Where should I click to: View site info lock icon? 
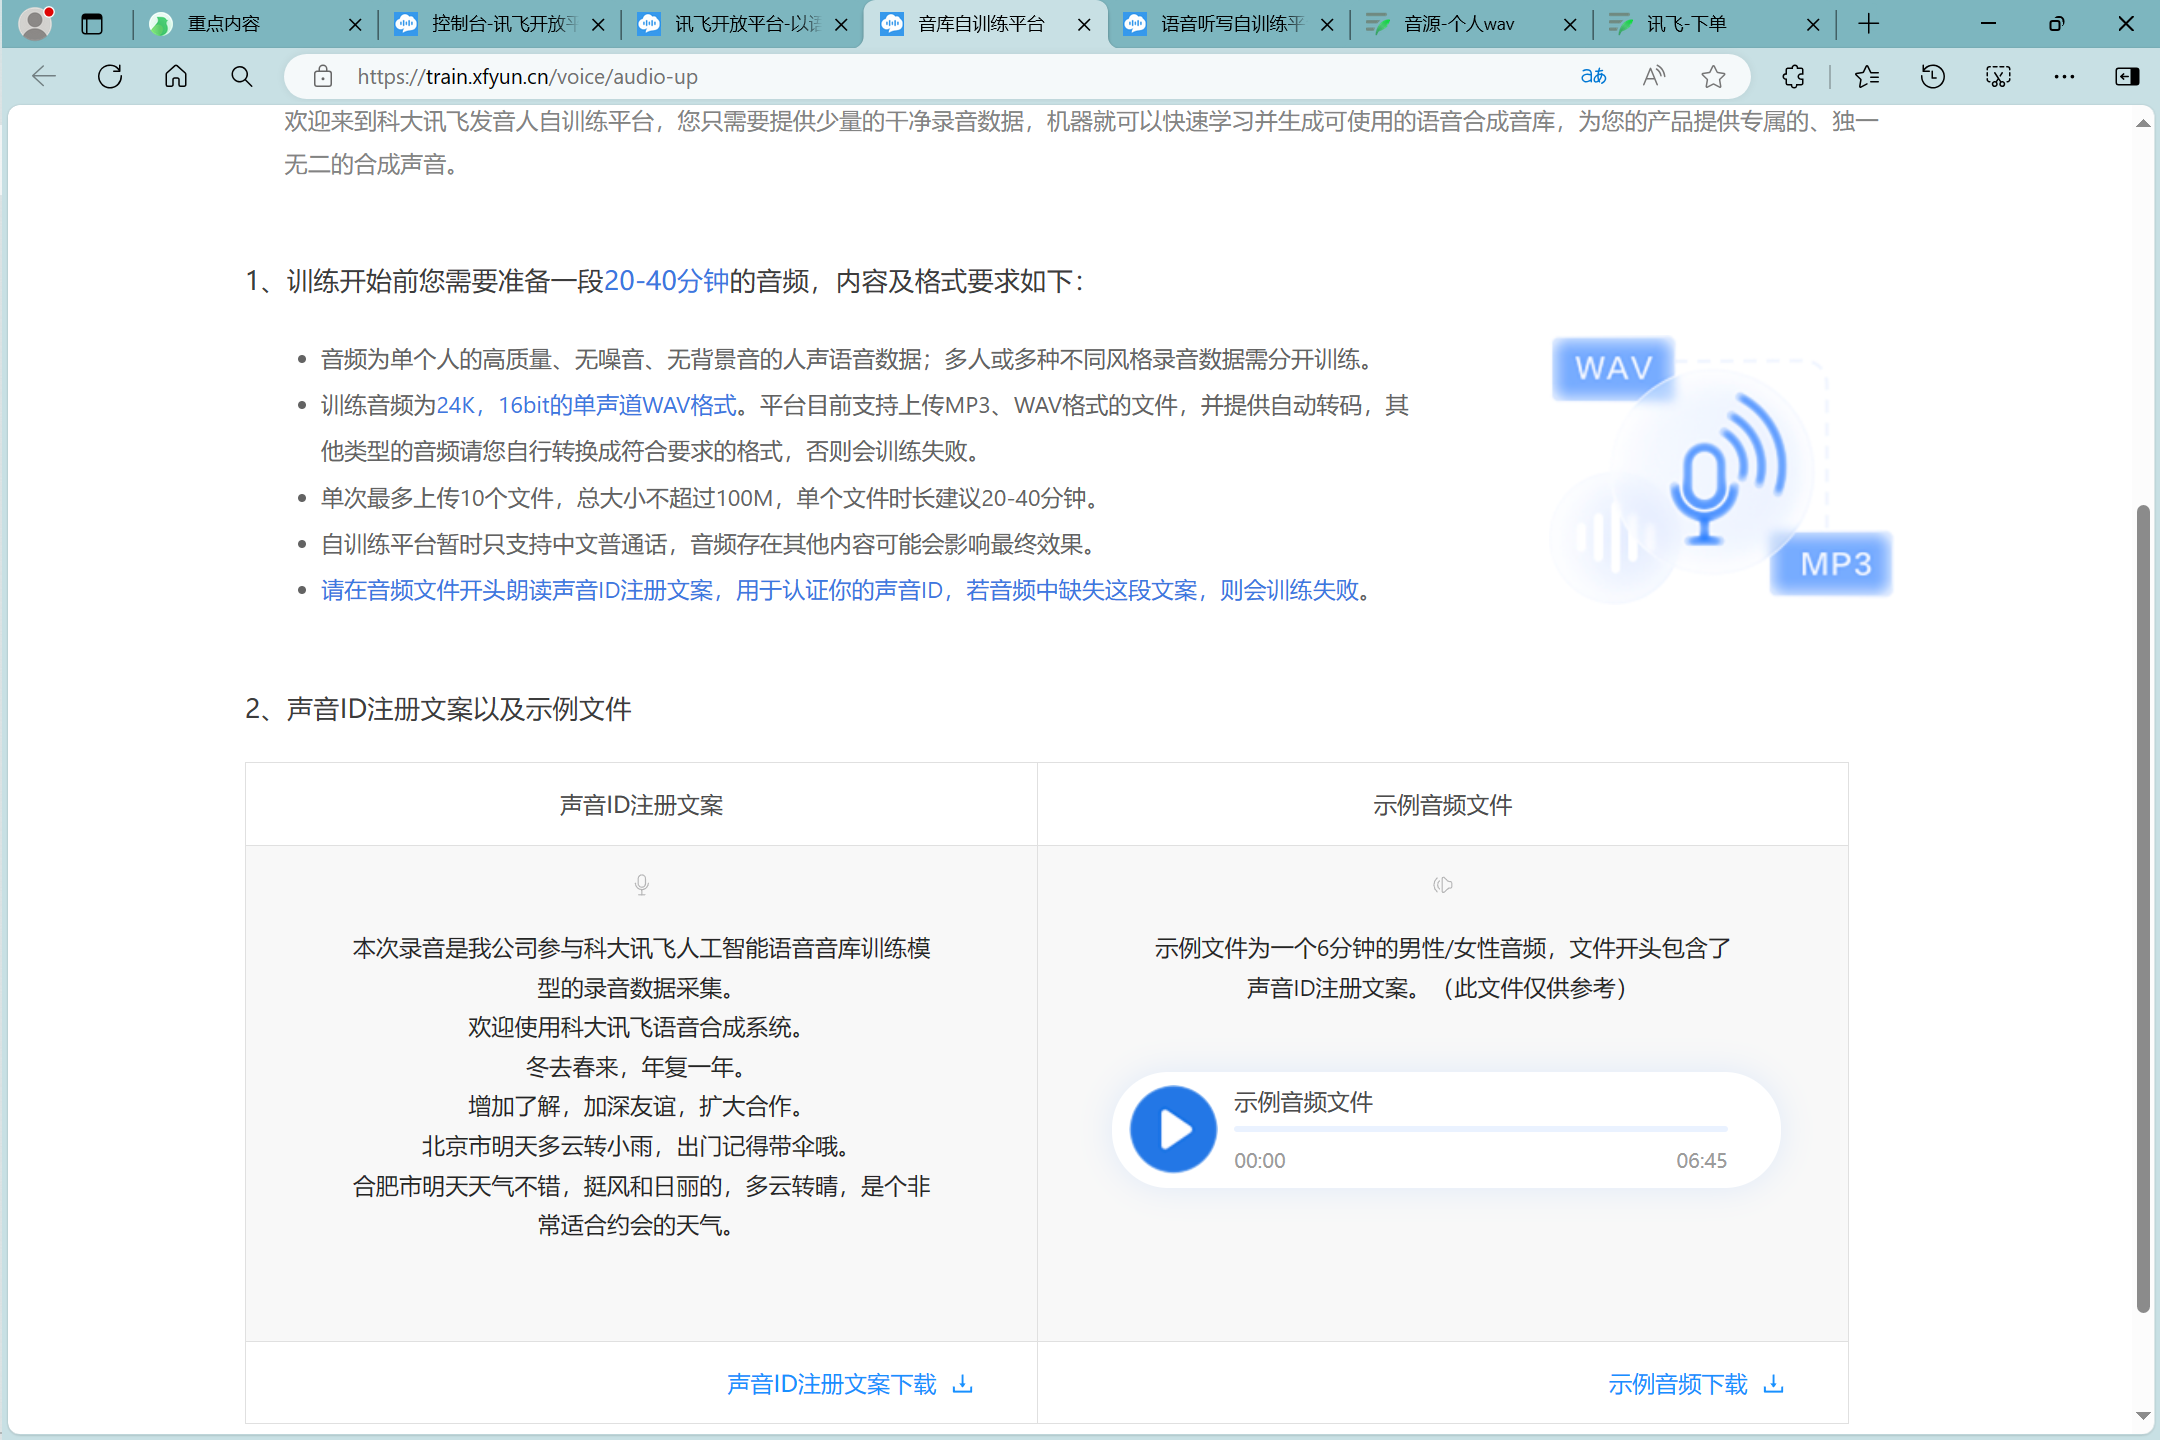pos(322,76)
